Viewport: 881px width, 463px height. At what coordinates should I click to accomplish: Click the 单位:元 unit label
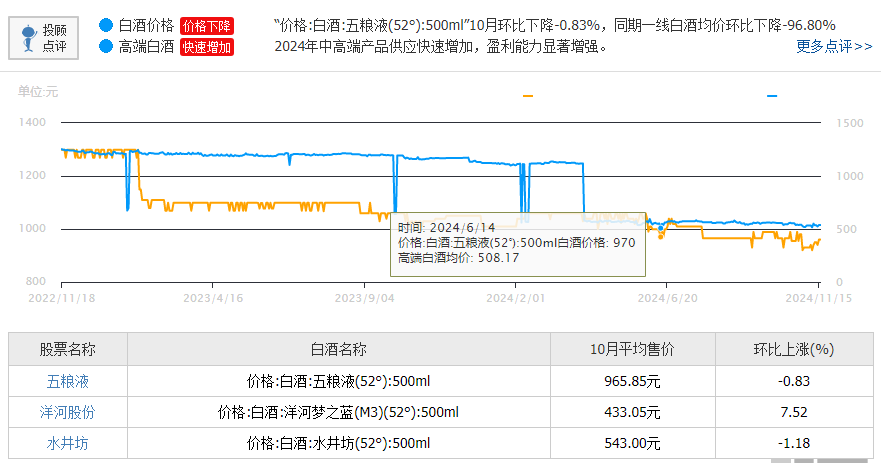(x=38, y=92)
